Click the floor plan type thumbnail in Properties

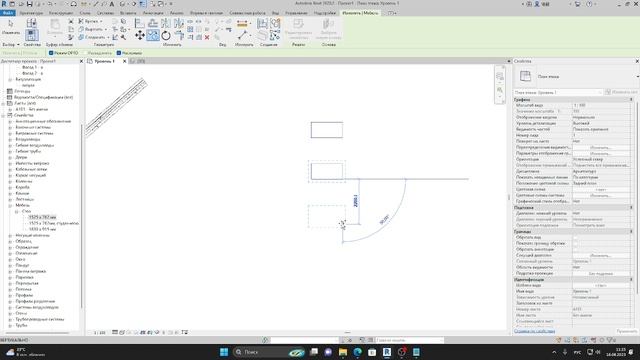(525, 76)
